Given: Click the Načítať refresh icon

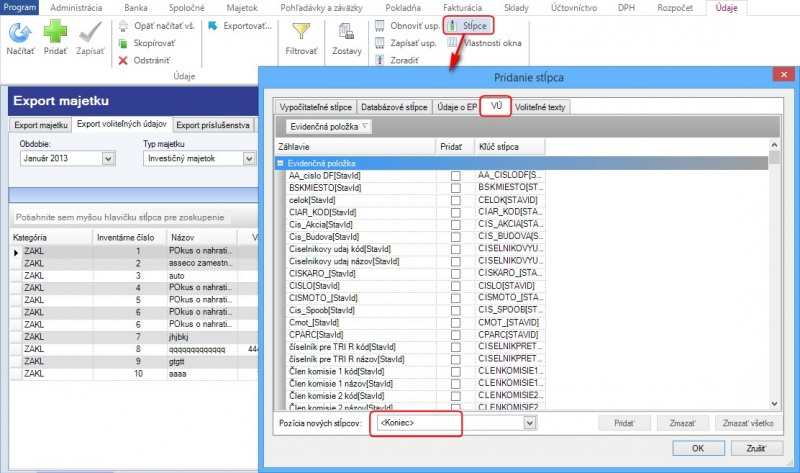Looking at the screenshot, I should 19,34.
